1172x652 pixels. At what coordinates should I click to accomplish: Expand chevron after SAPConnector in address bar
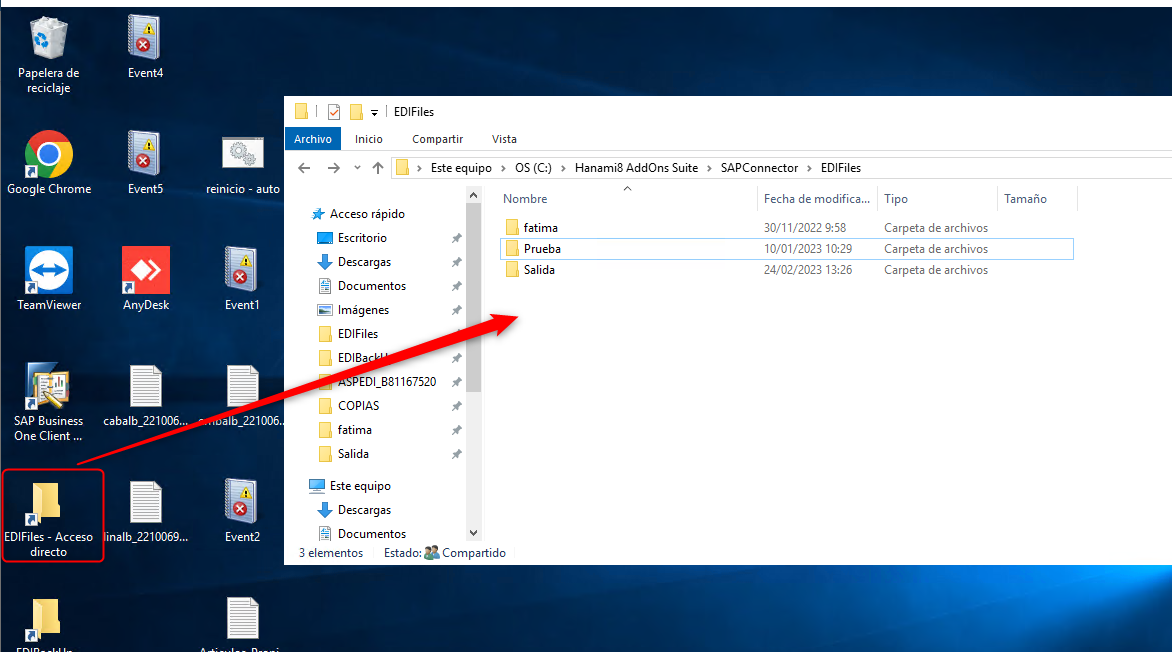[x=809, y=168]
